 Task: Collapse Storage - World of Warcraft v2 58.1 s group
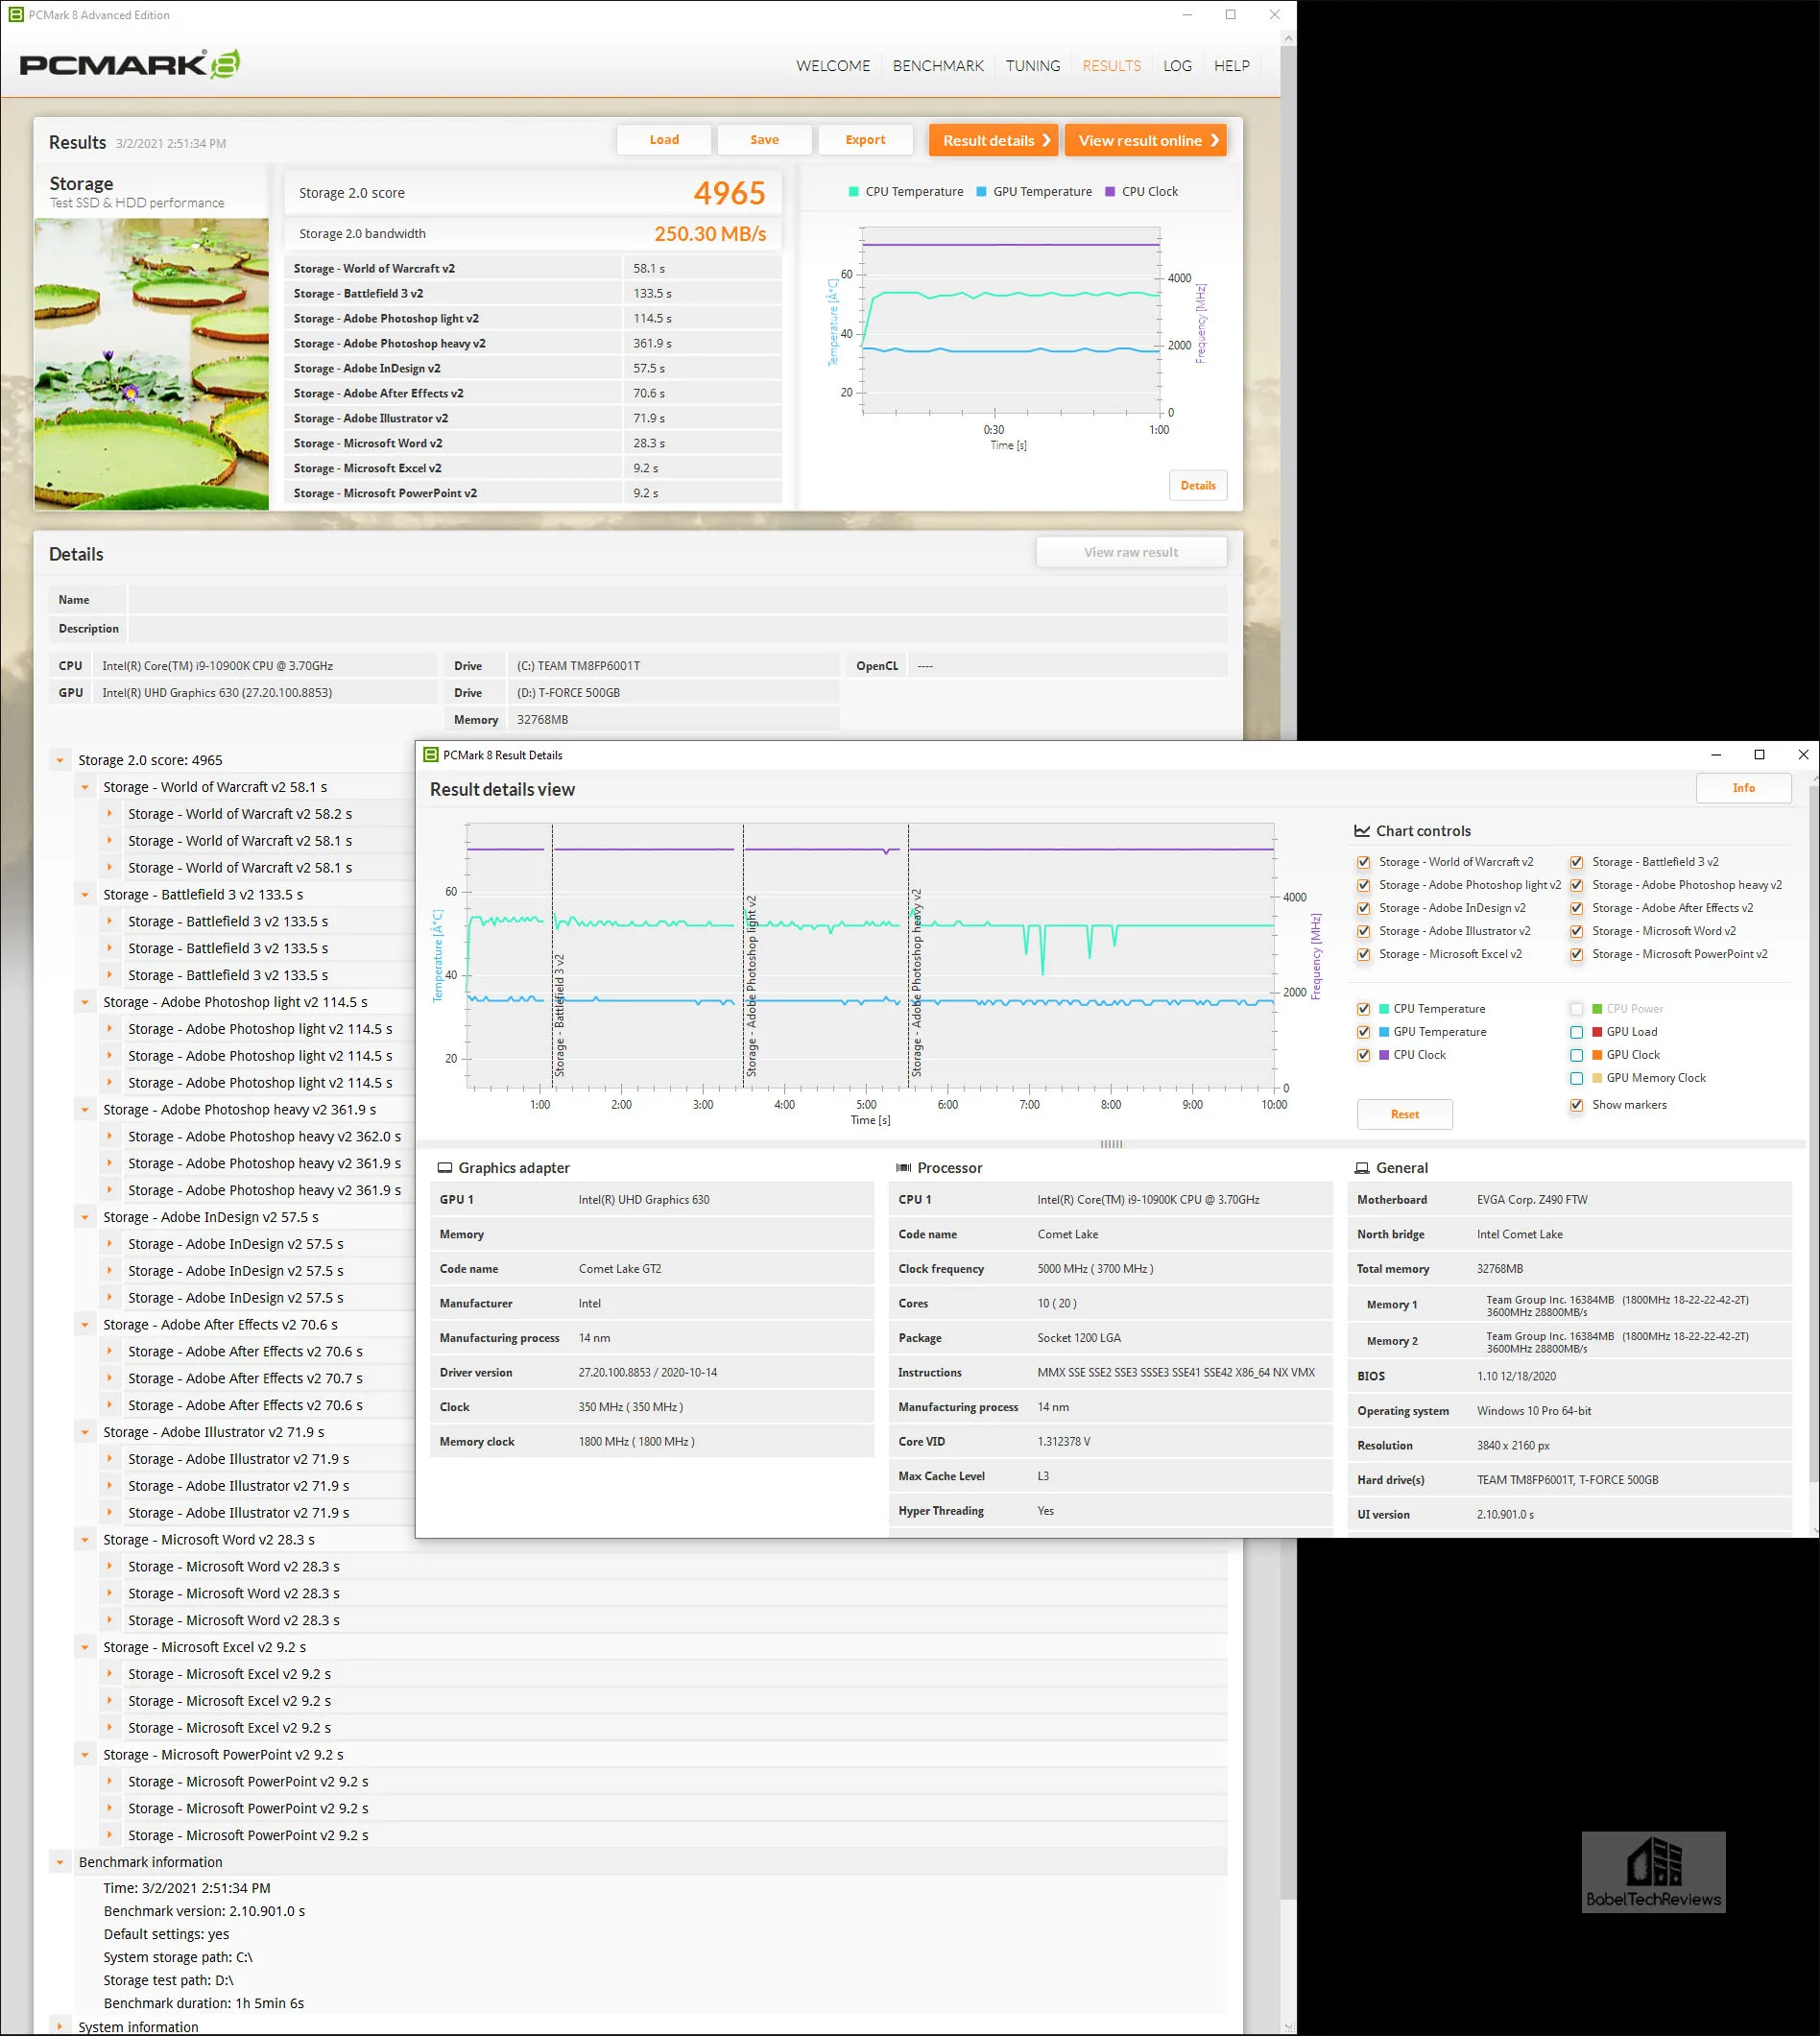tap(85, 787)
